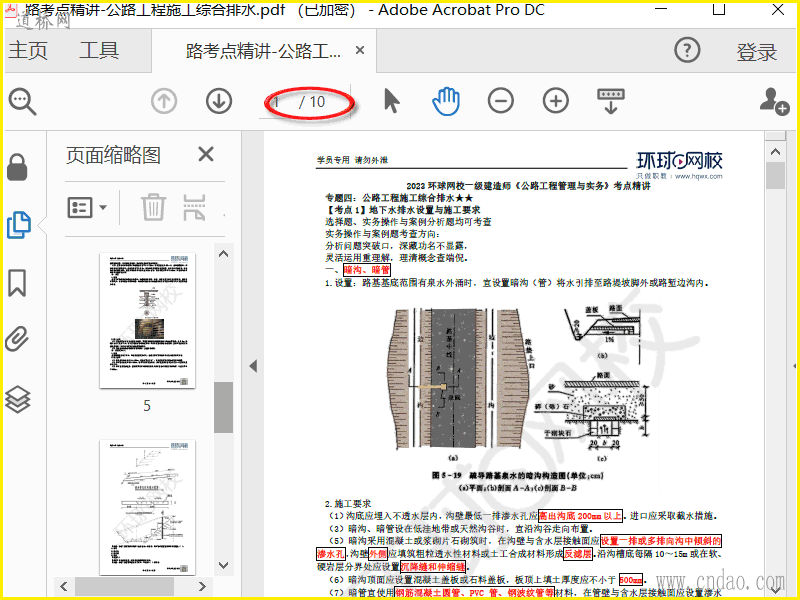Close the 页面缩略图 panel

pyautogui.click(x=206, y=154)
